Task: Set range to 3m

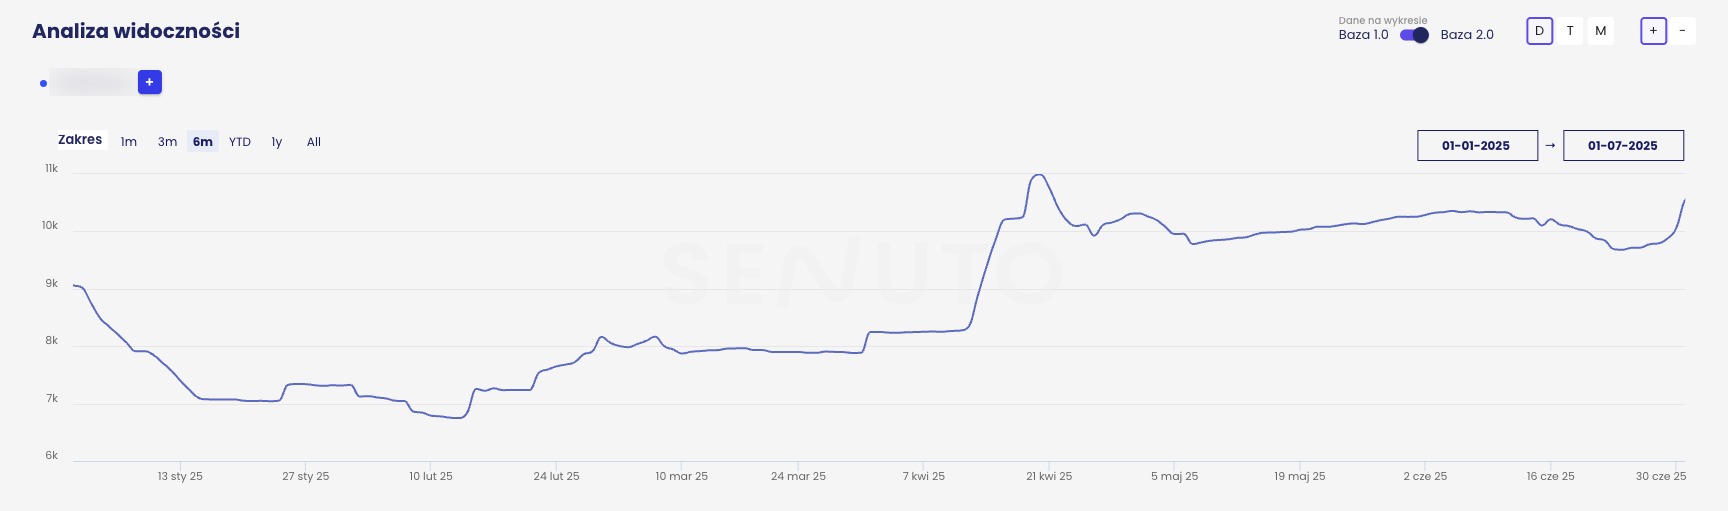Action: point(167,142)
